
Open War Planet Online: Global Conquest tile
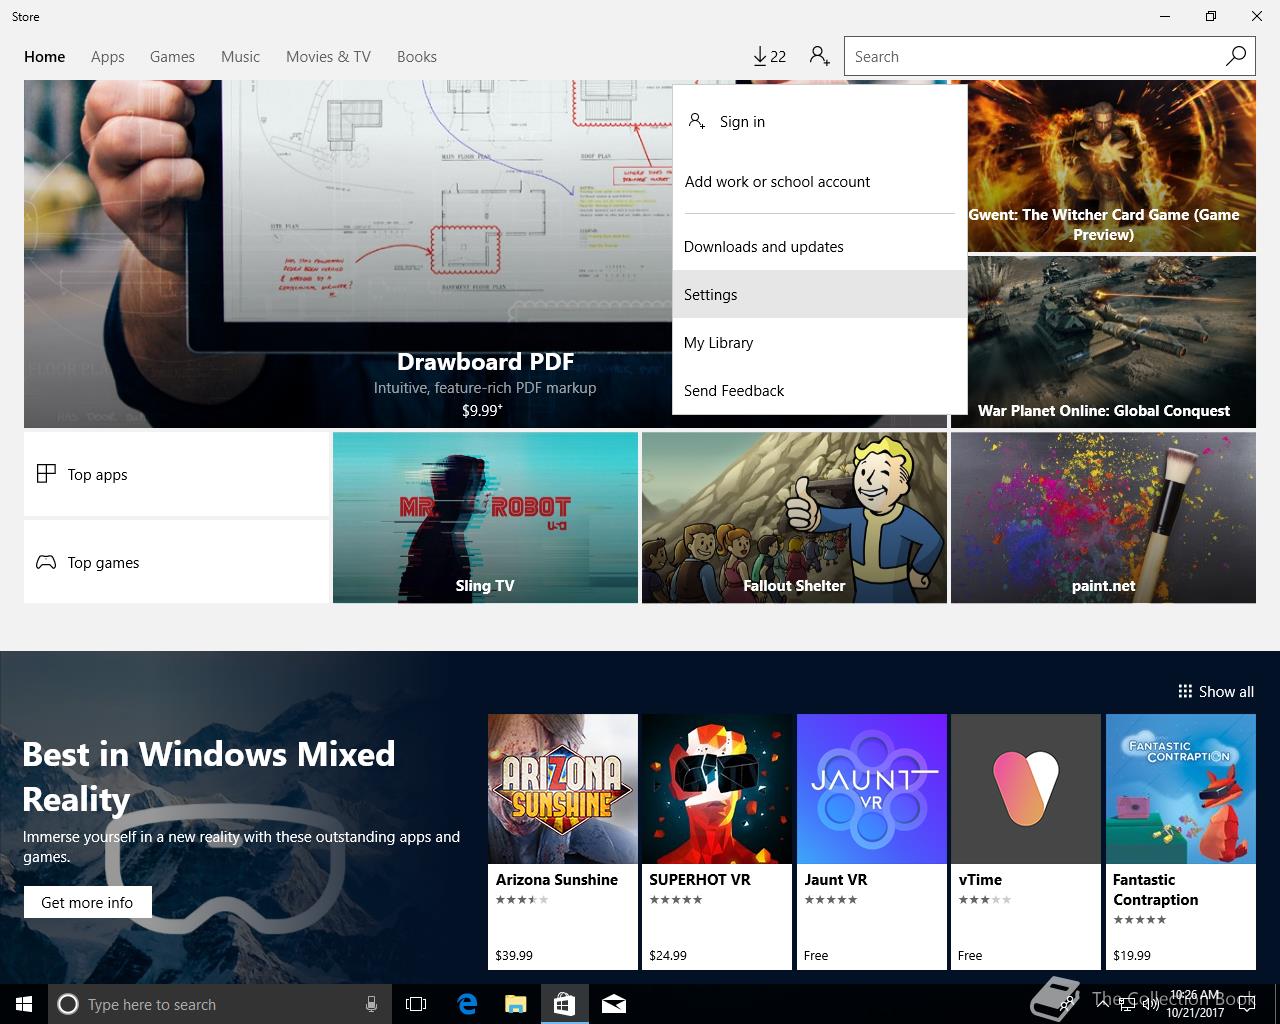click(1103, 342)
